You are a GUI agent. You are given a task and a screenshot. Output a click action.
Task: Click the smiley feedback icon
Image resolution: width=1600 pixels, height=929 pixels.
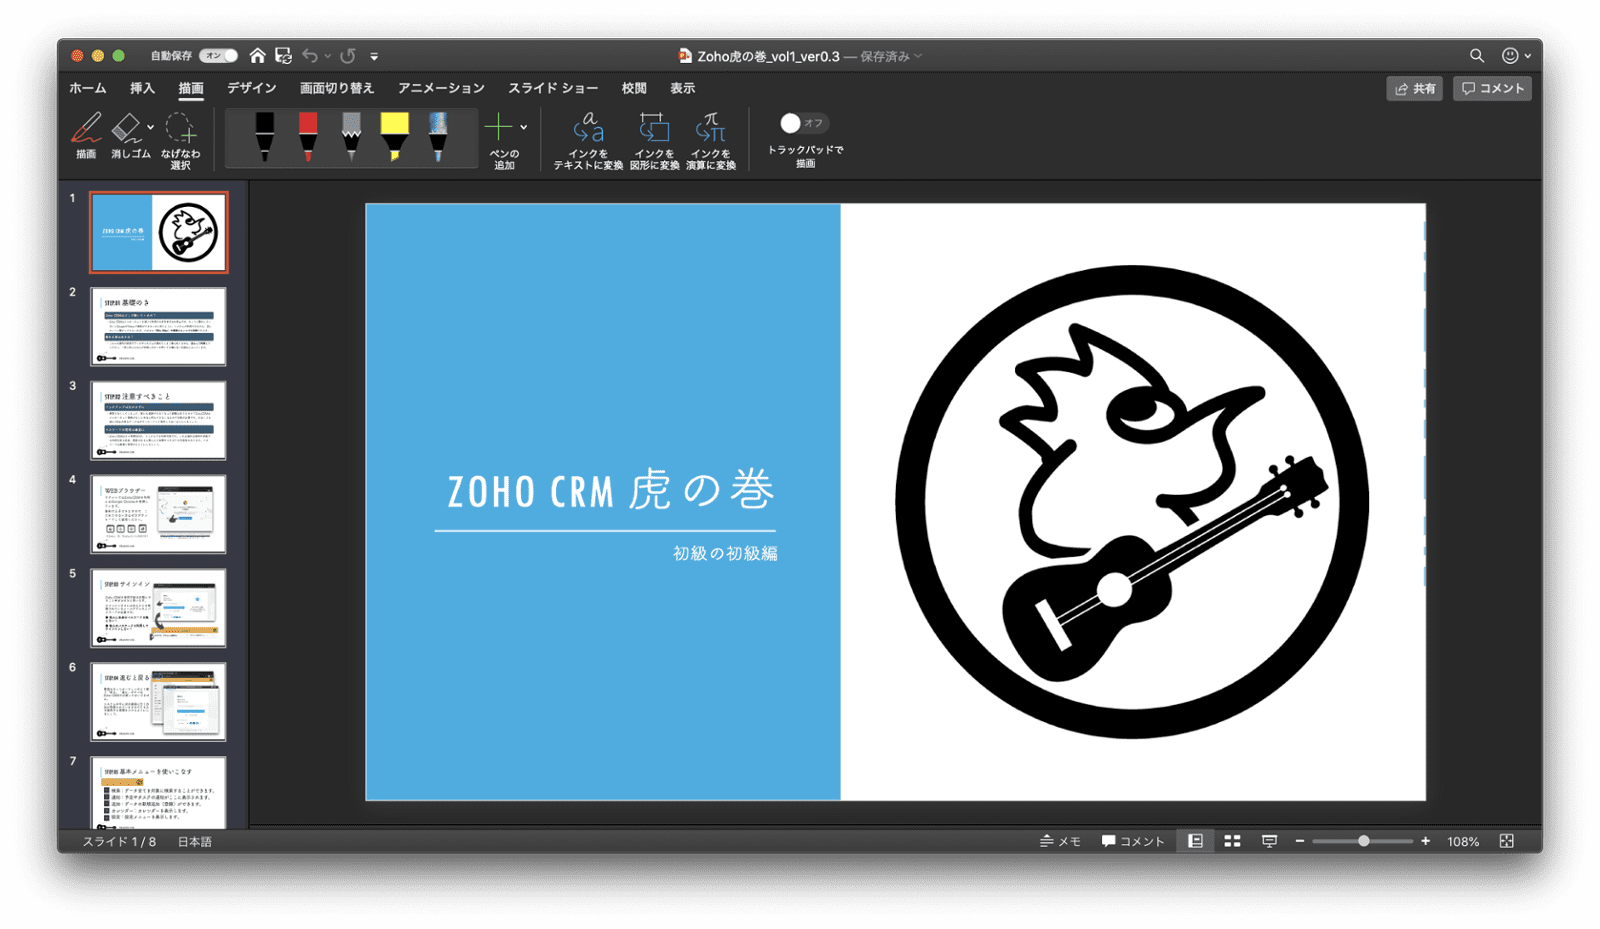(1510, 56)
